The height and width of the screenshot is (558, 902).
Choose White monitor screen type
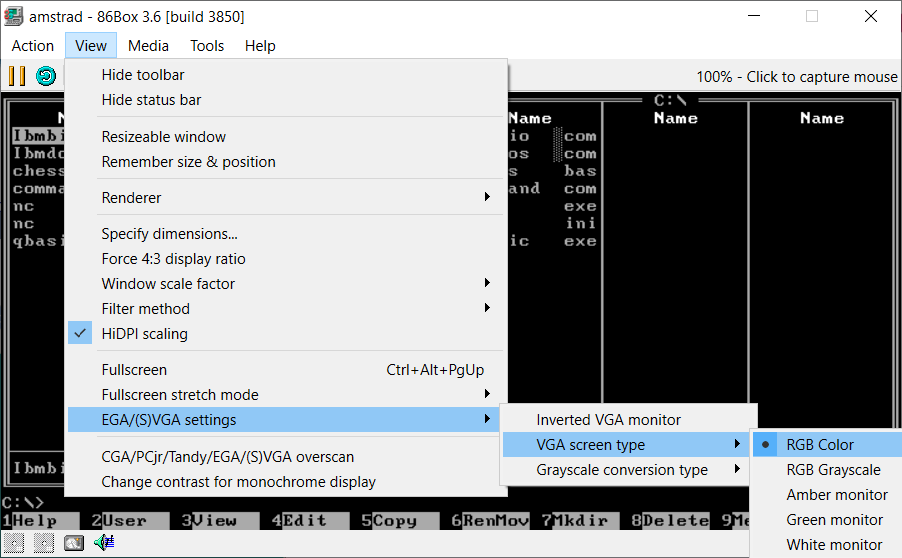click(x=827, y=545)
